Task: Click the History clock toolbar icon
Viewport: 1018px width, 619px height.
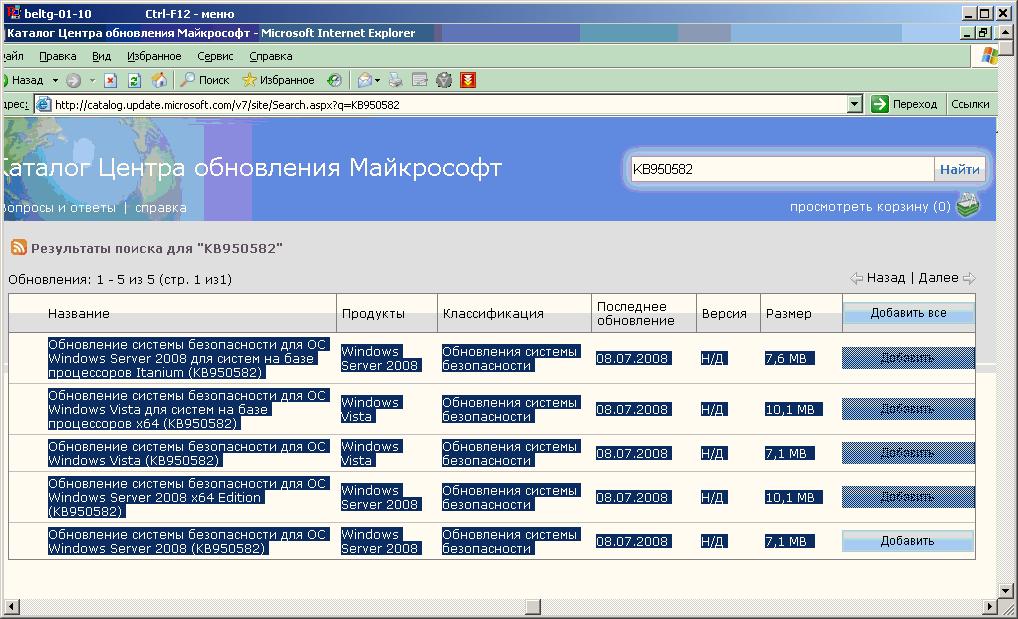Action: (x=334, y=80)
